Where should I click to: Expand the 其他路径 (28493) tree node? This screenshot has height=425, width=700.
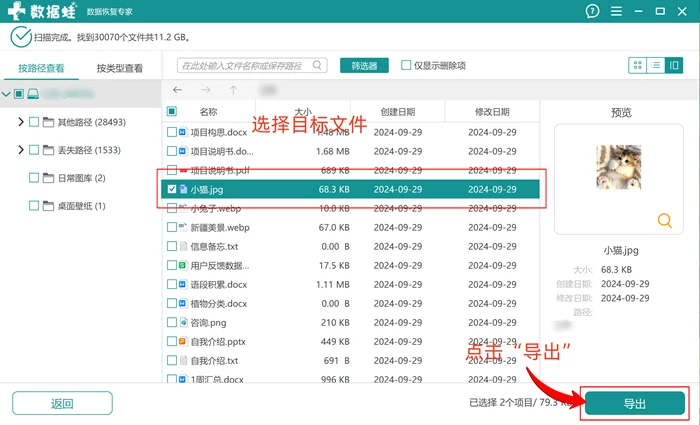tap(21, 122)
